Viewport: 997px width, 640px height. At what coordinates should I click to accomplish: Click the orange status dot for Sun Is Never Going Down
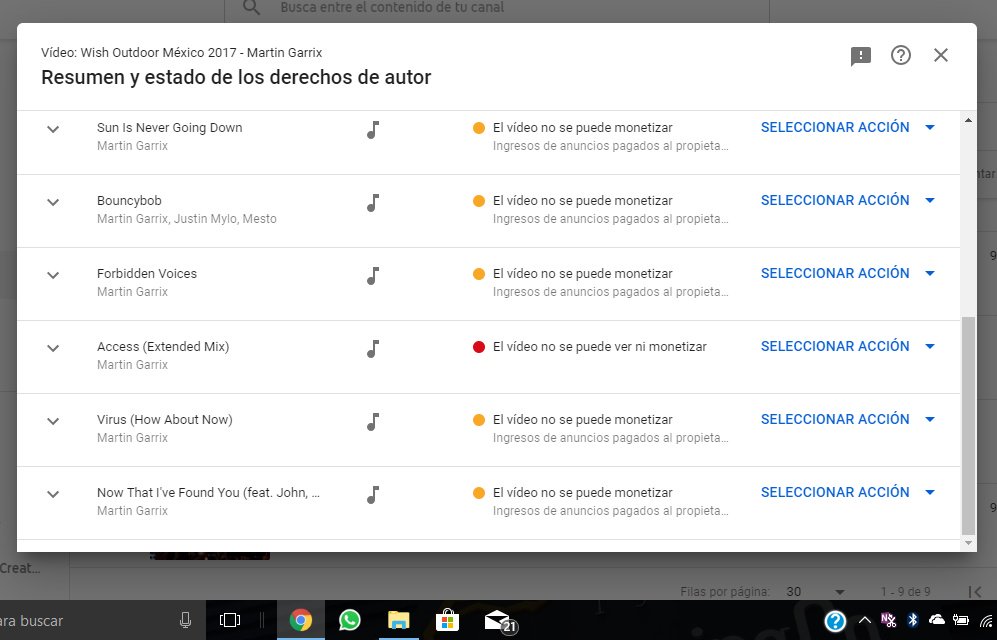click(479, 128)
